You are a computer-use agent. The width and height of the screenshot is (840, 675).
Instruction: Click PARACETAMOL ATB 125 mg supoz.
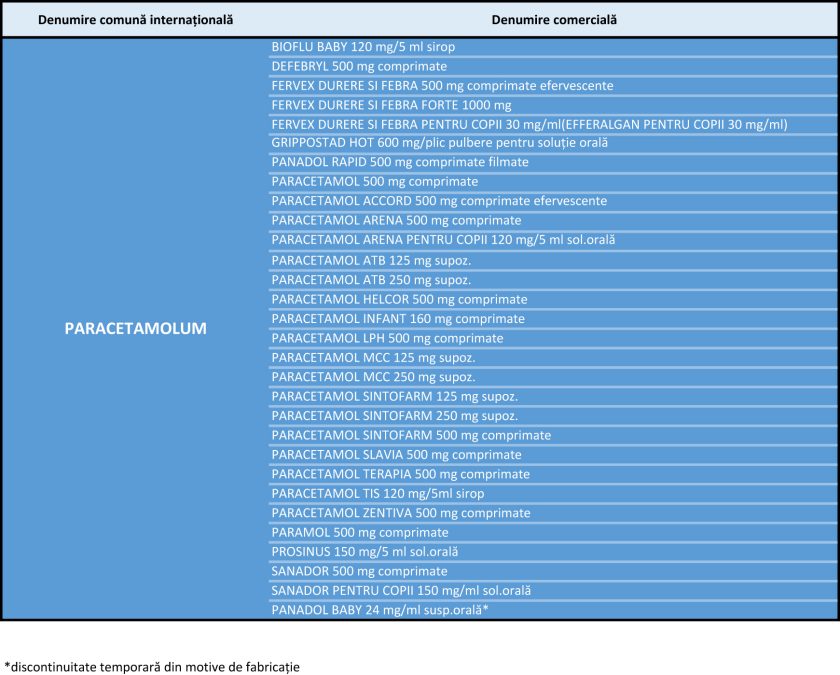point(553,260)
